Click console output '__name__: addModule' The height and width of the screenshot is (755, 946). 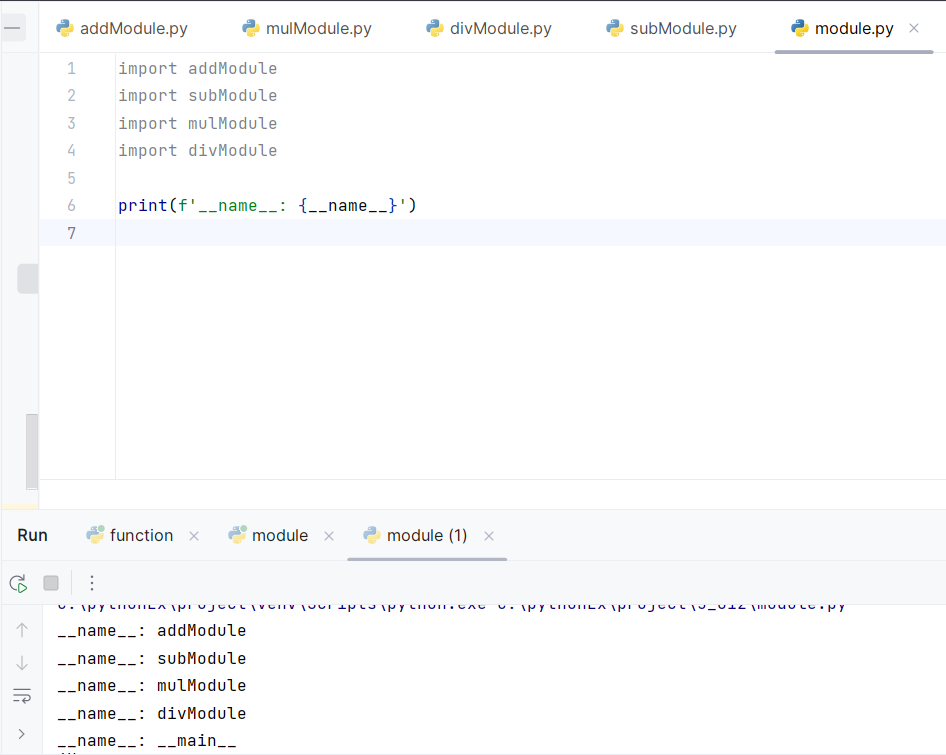point(152,631)
